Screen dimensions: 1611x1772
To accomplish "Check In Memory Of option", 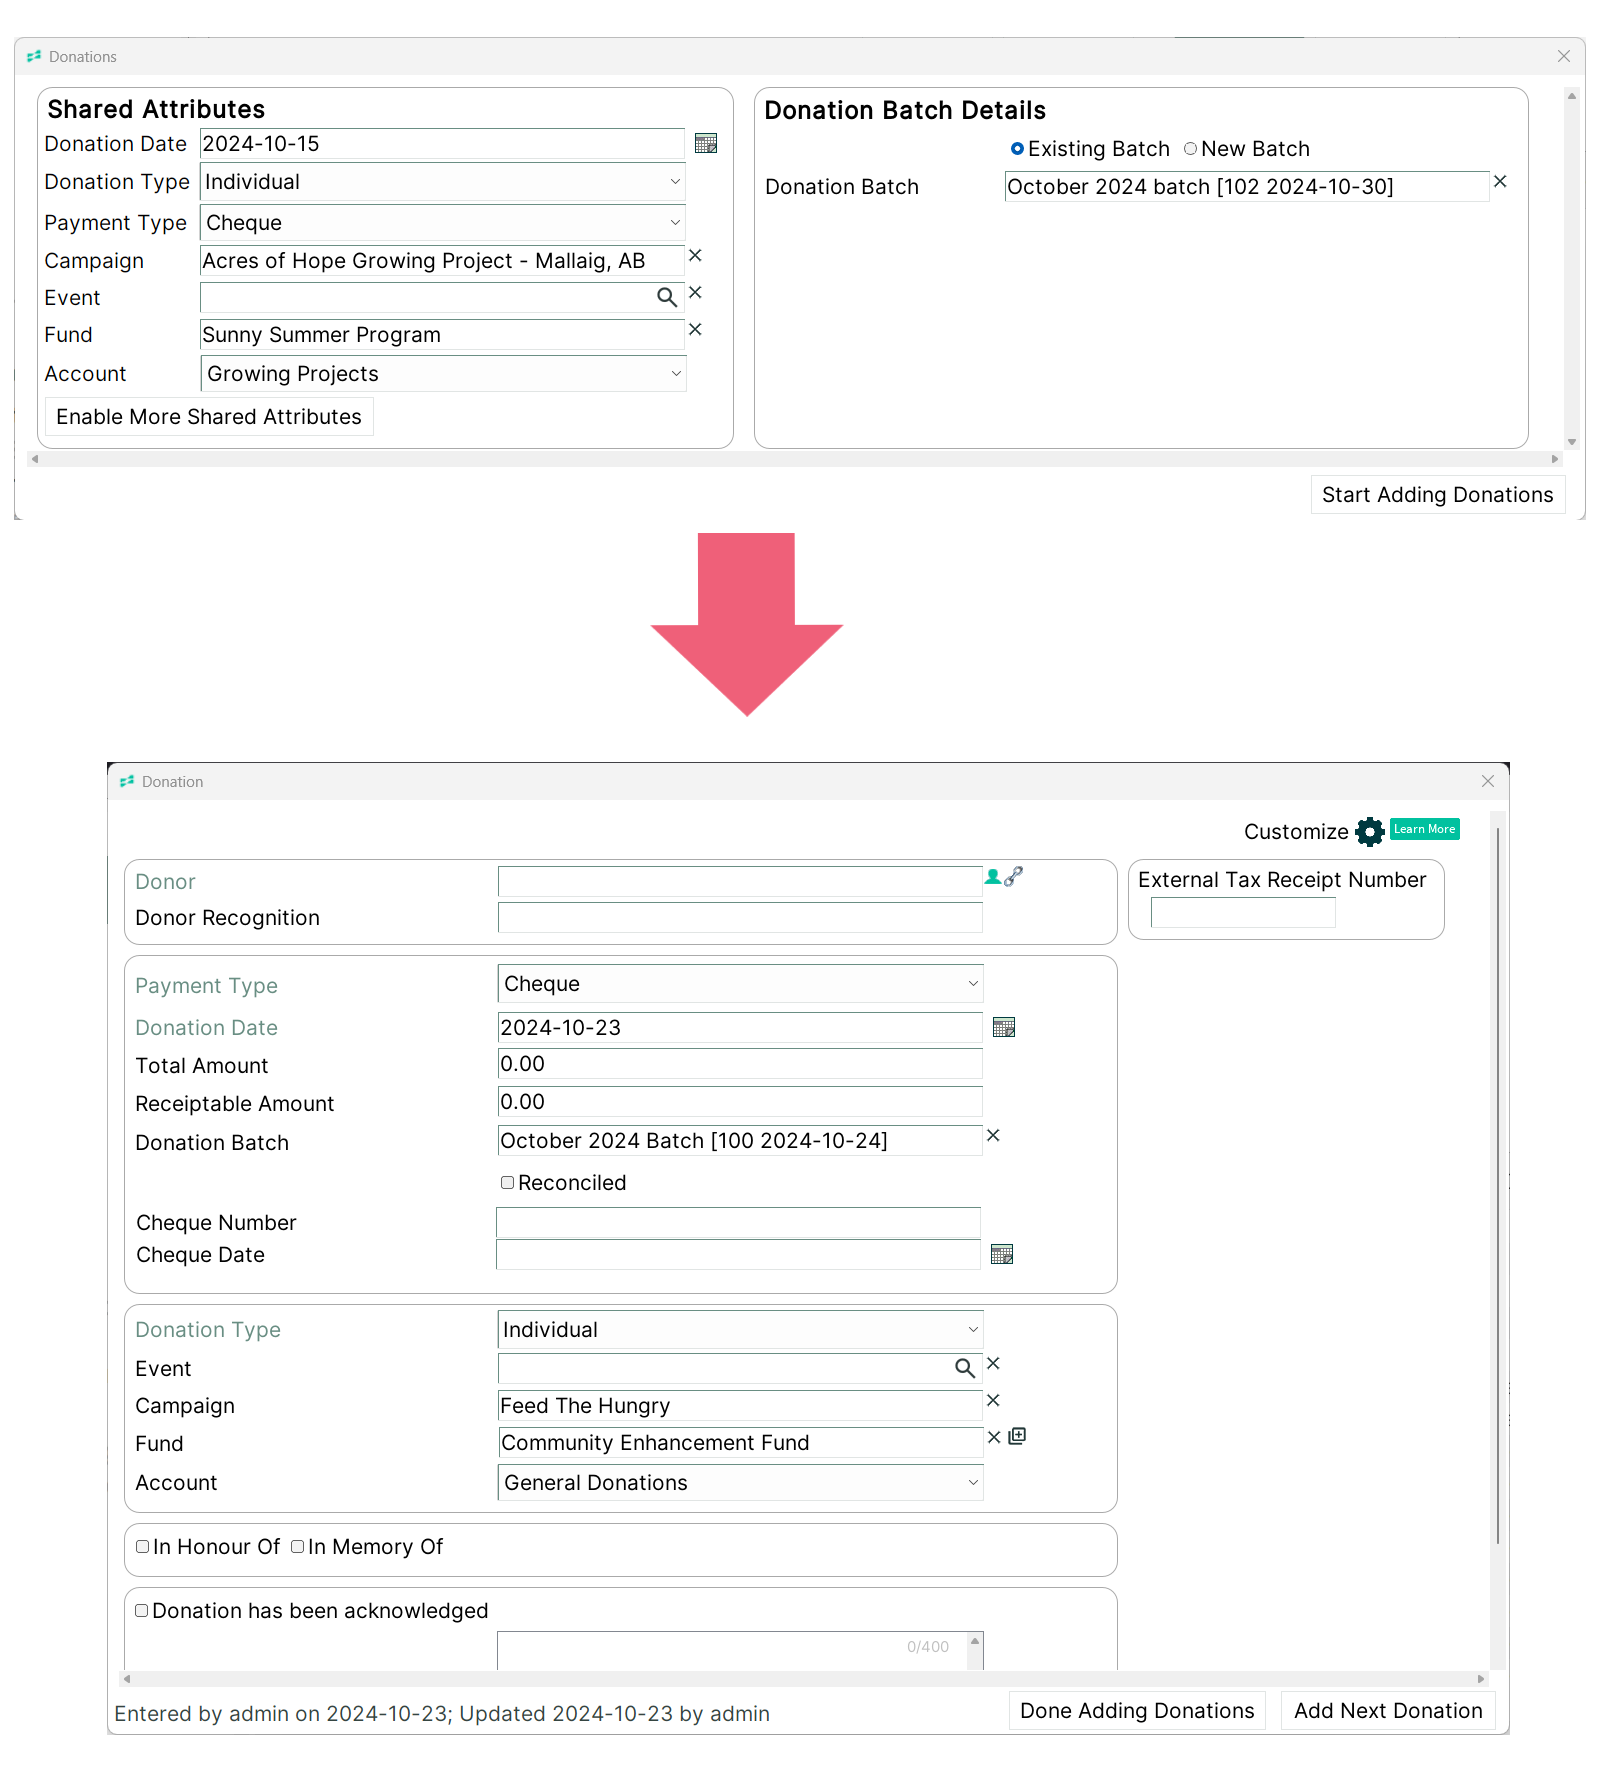I will coord(298,1547).
